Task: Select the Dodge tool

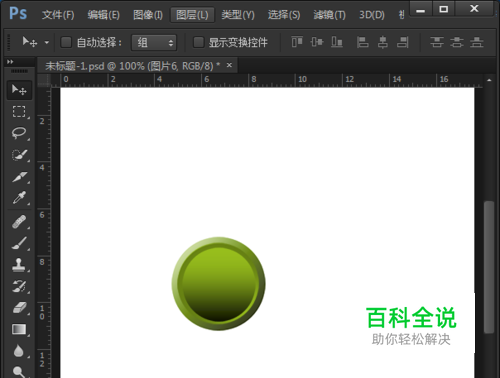Action: click(x=19, y=371)
